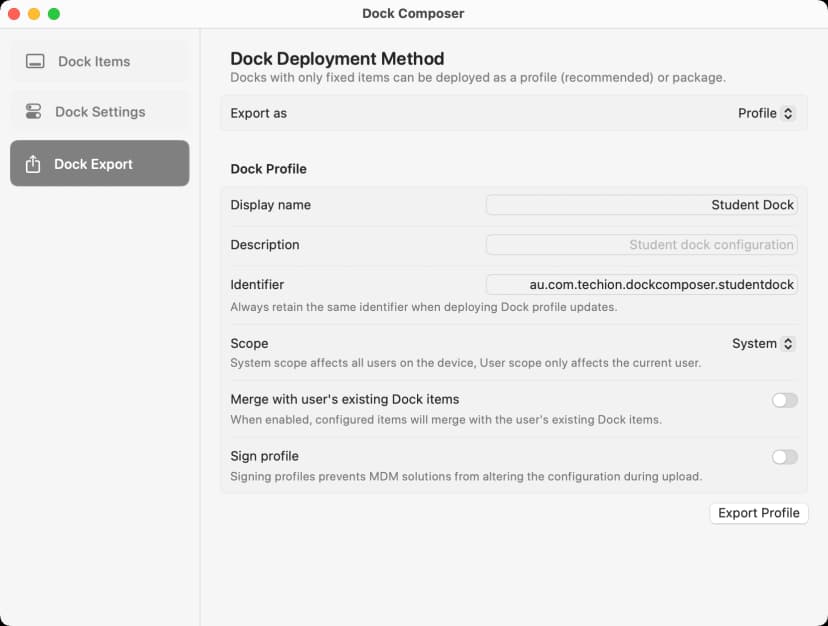The width and height of the screenshot is (828, 626).
Task: Click the Dock Settings toggles icon
Action: click(x=34, y=112)
